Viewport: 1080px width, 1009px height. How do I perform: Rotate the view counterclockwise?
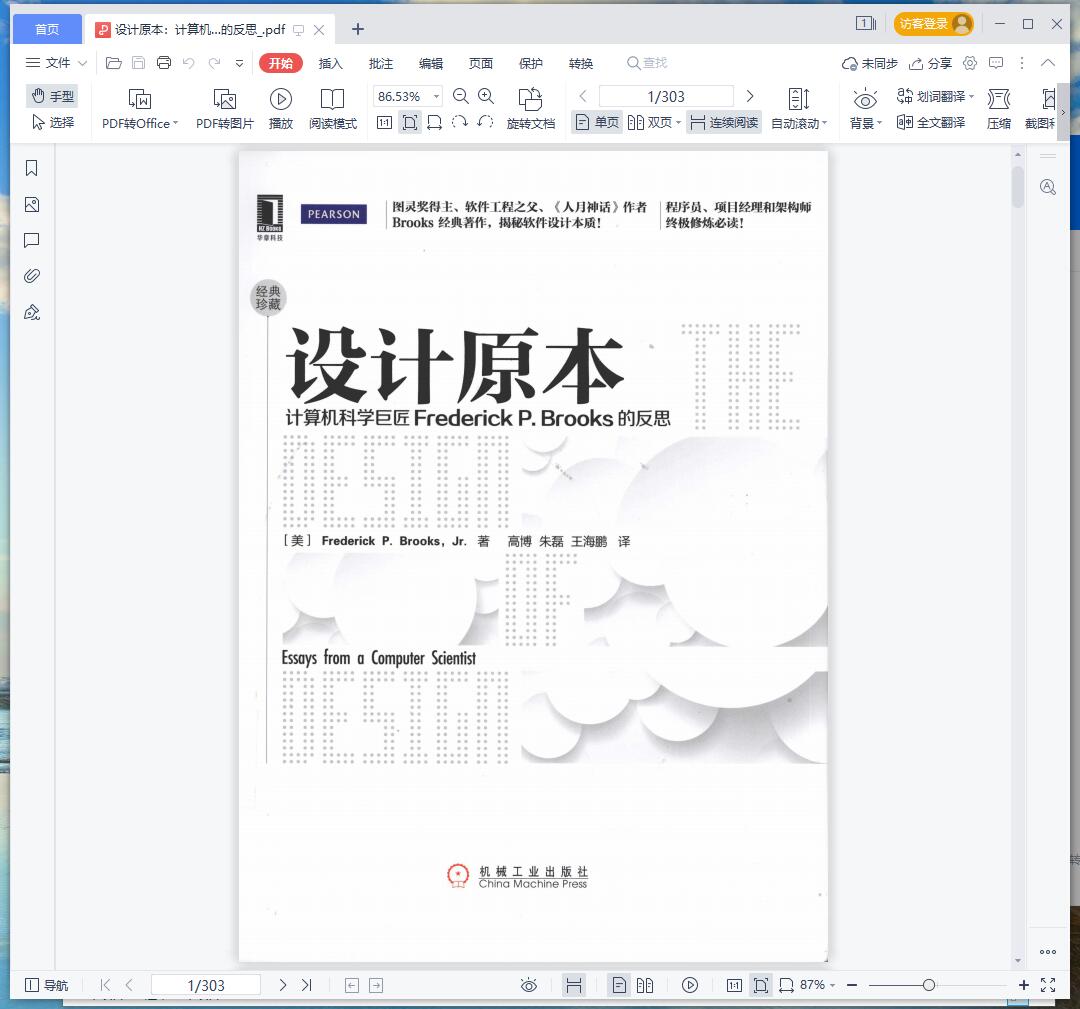[485, 123]
